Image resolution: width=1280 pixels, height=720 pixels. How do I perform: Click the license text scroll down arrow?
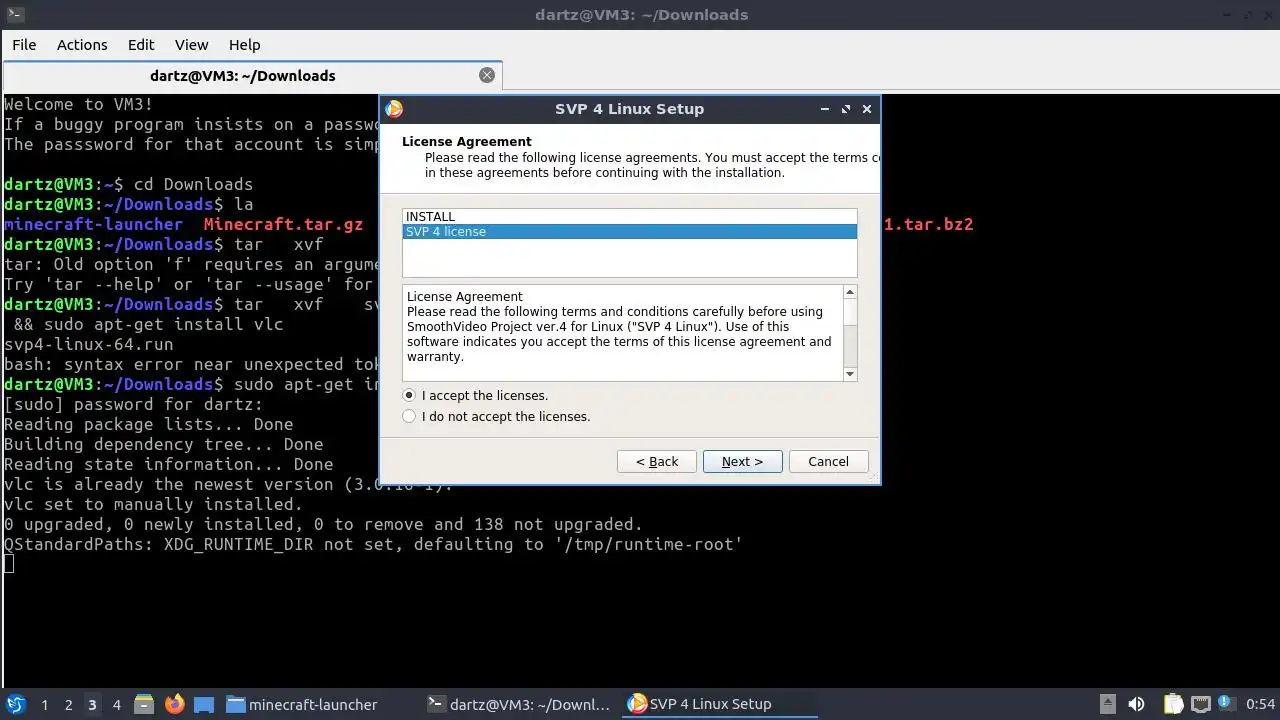pos(850,374)
